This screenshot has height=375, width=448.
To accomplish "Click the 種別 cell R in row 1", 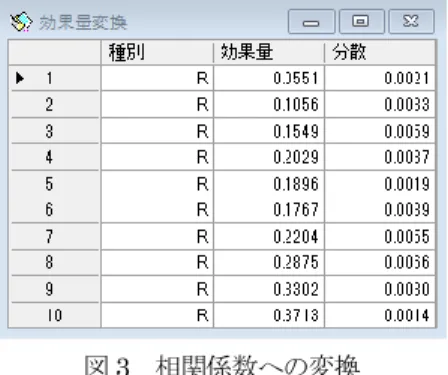I will tap(157, 78).
